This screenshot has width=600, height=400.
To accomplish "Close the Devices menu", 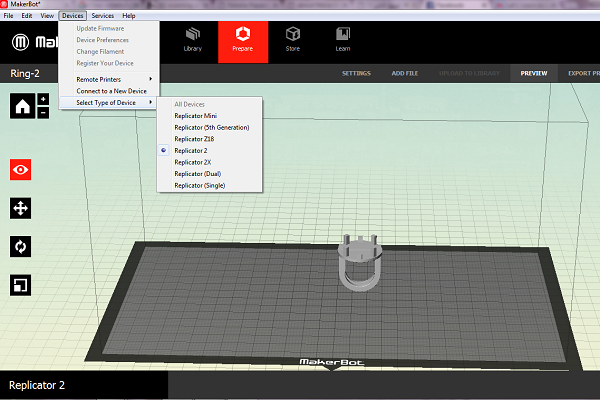I will point(73,16).
